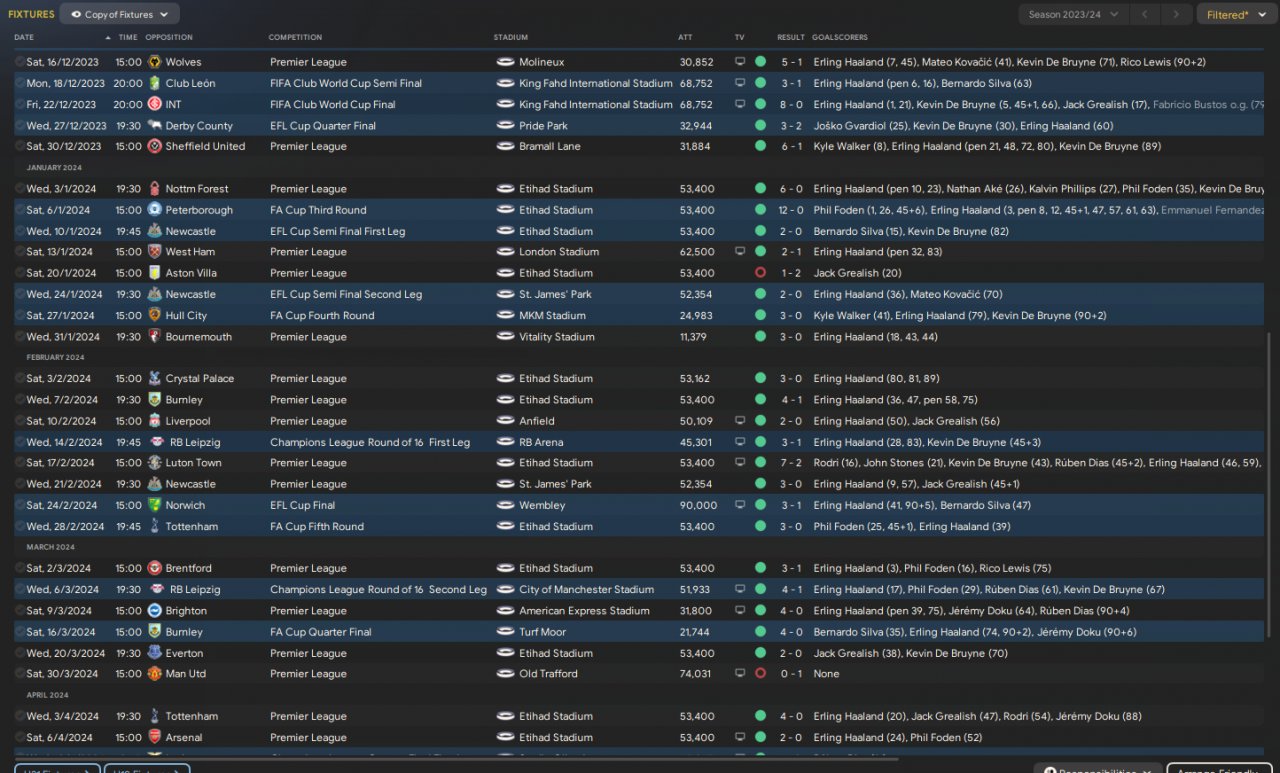Sort by the STADIUM column header
The width and height of the screenshot is (1280, 773).
(511, 37)
